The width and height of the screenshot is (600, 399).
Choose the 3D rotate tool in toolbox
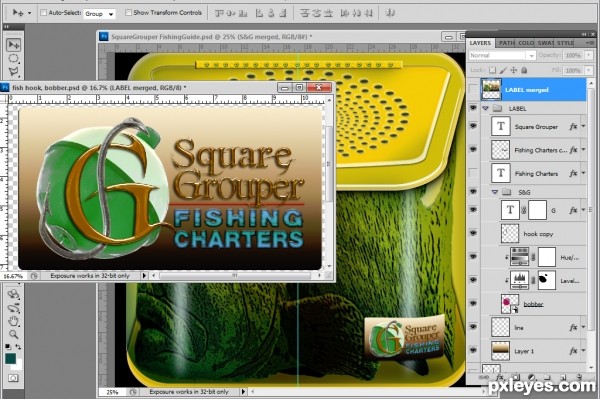[14, 295]
